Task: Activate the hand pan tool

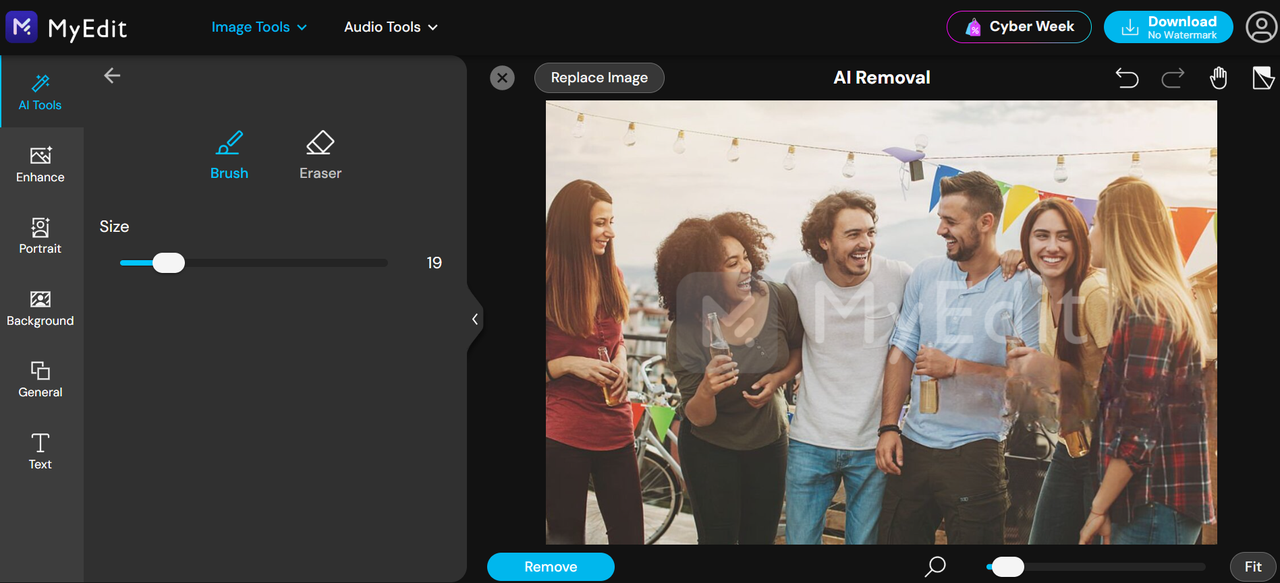Action: (x=1218, y=78)
